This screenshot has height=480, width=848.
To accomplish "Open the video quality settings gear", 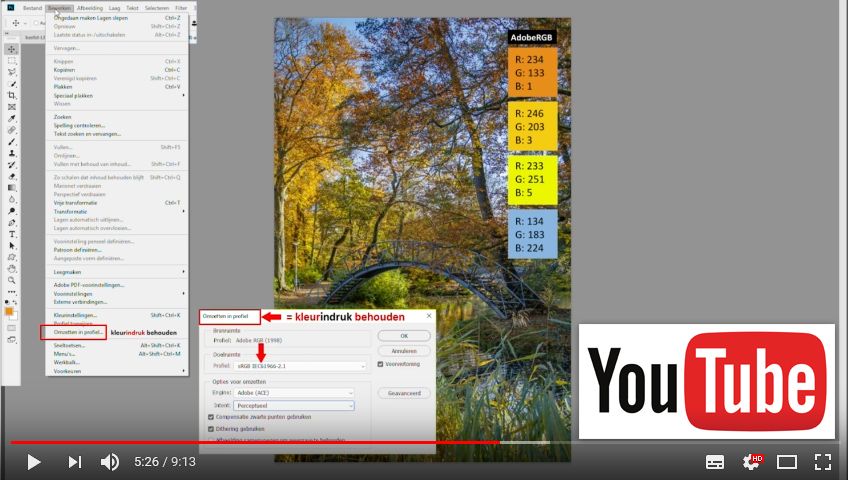I will pyautogui.click(x=751, y=462).
